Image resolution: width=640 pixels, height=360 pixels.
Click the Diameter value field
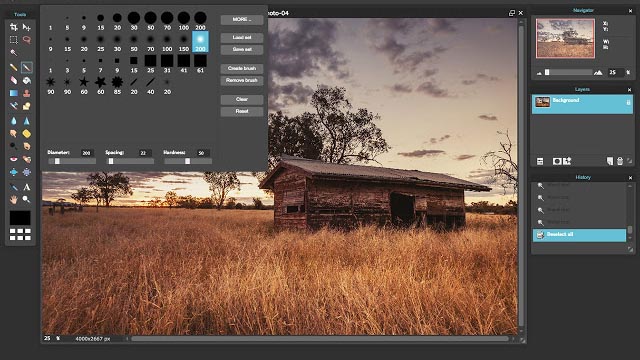[87, 153]
